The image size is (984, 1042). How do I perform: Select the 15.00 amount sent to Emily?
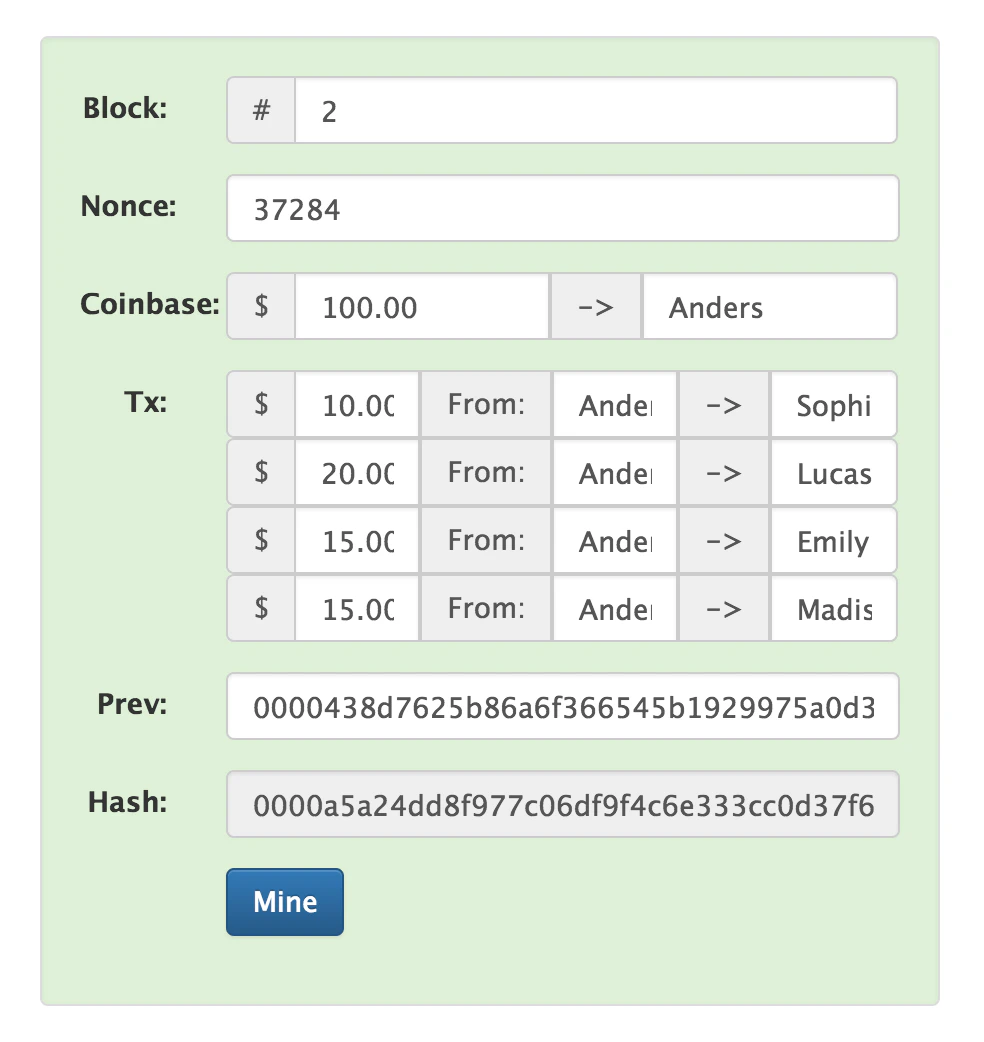pyautogui.click(x=356, y=541)
